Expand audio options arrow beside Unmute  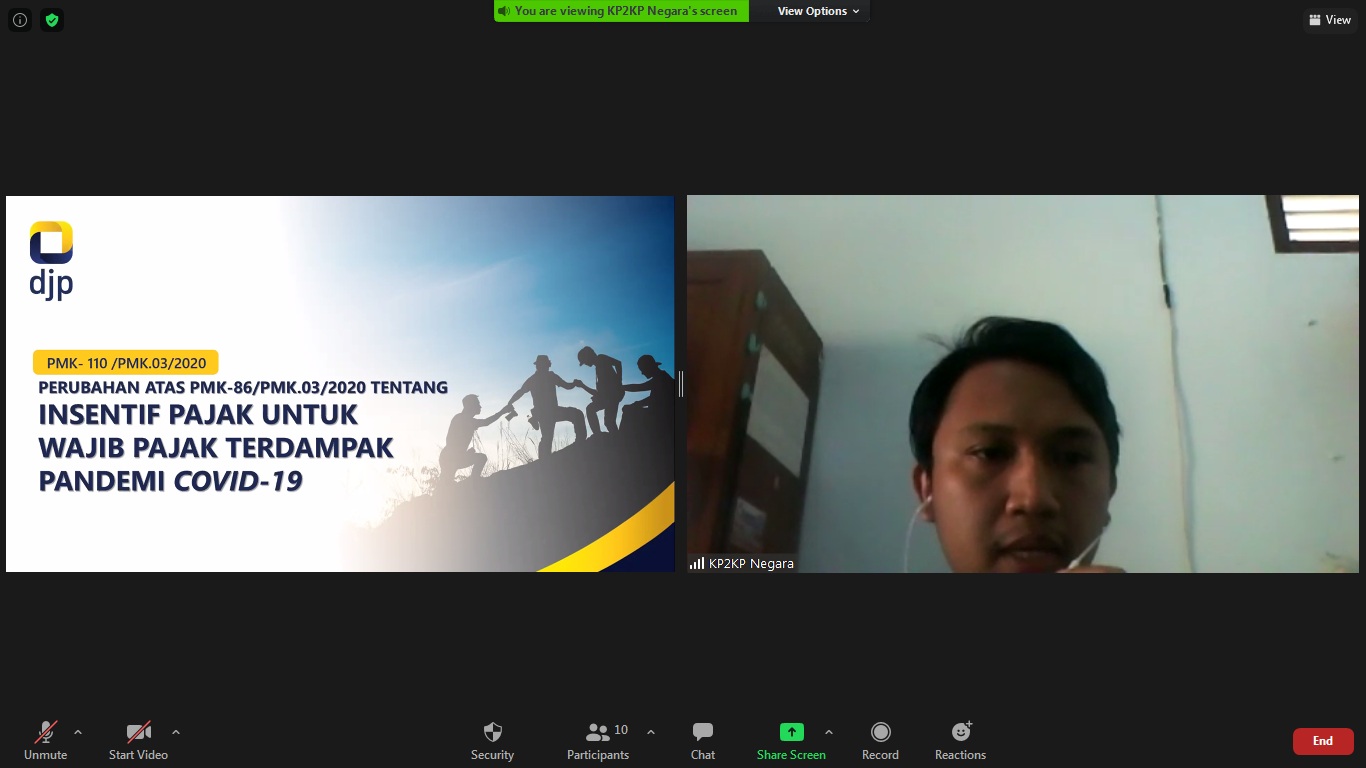click(78, 732)
